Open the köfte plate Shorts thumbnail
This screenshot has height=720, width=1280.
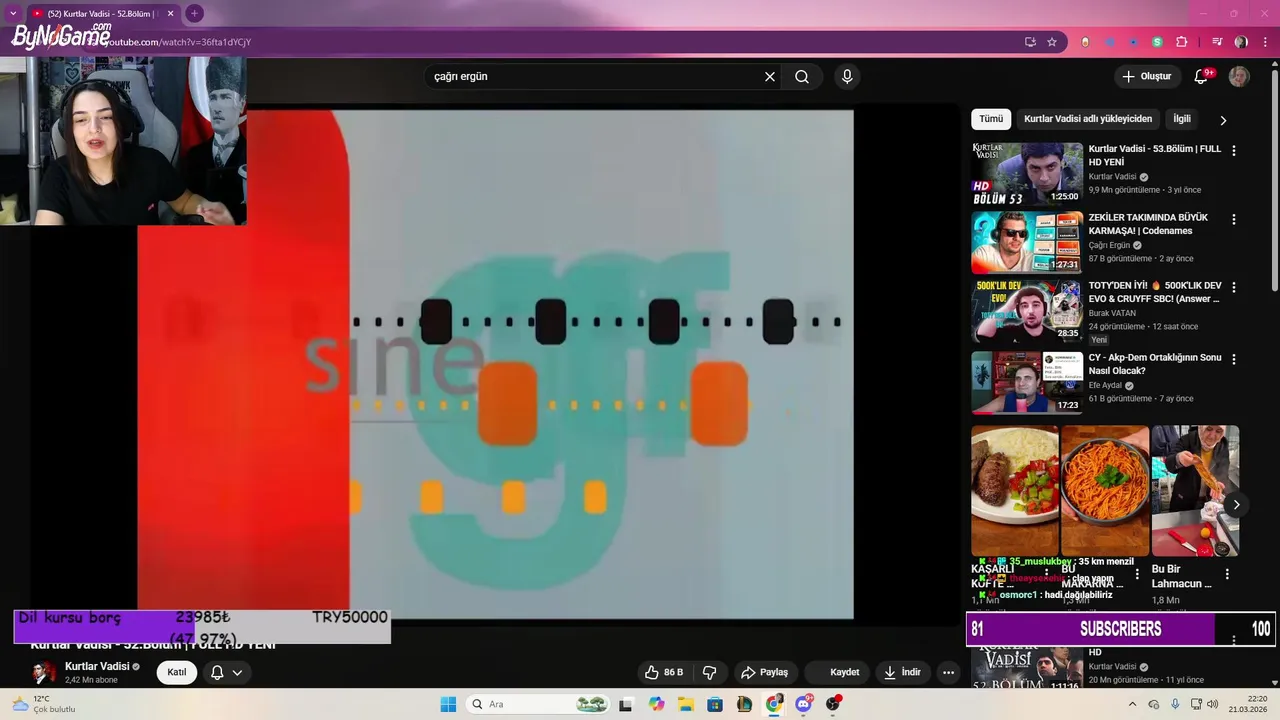1015,491
